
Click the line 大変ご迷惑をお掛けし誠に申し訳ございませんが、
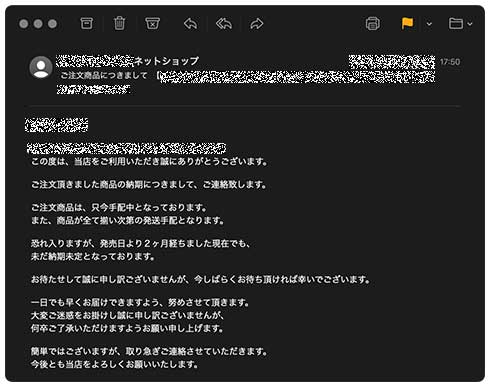pos(128,315)
